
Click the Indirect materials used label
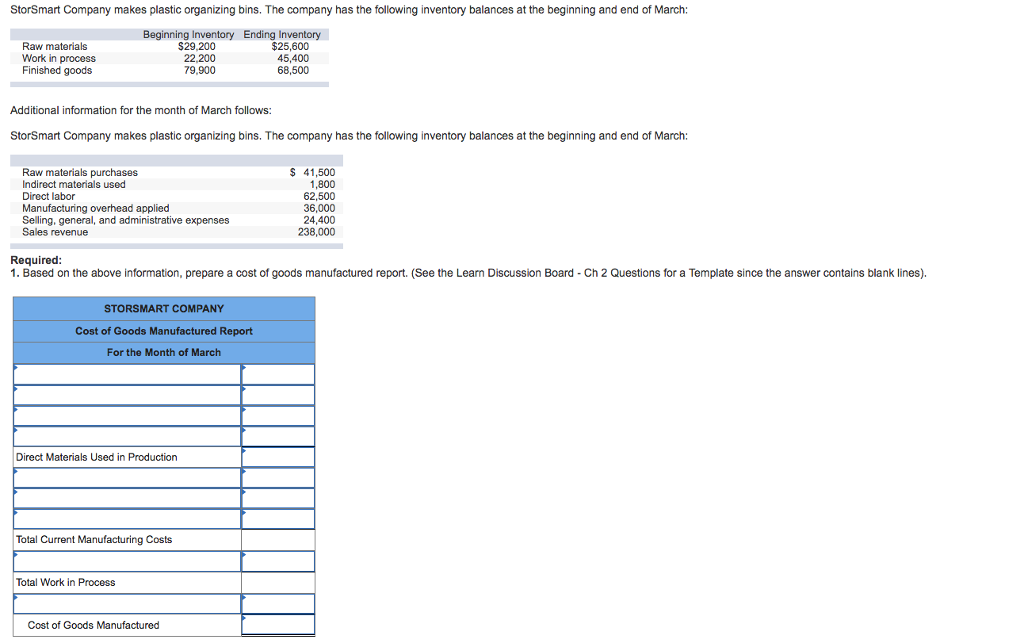coord(74,184)
